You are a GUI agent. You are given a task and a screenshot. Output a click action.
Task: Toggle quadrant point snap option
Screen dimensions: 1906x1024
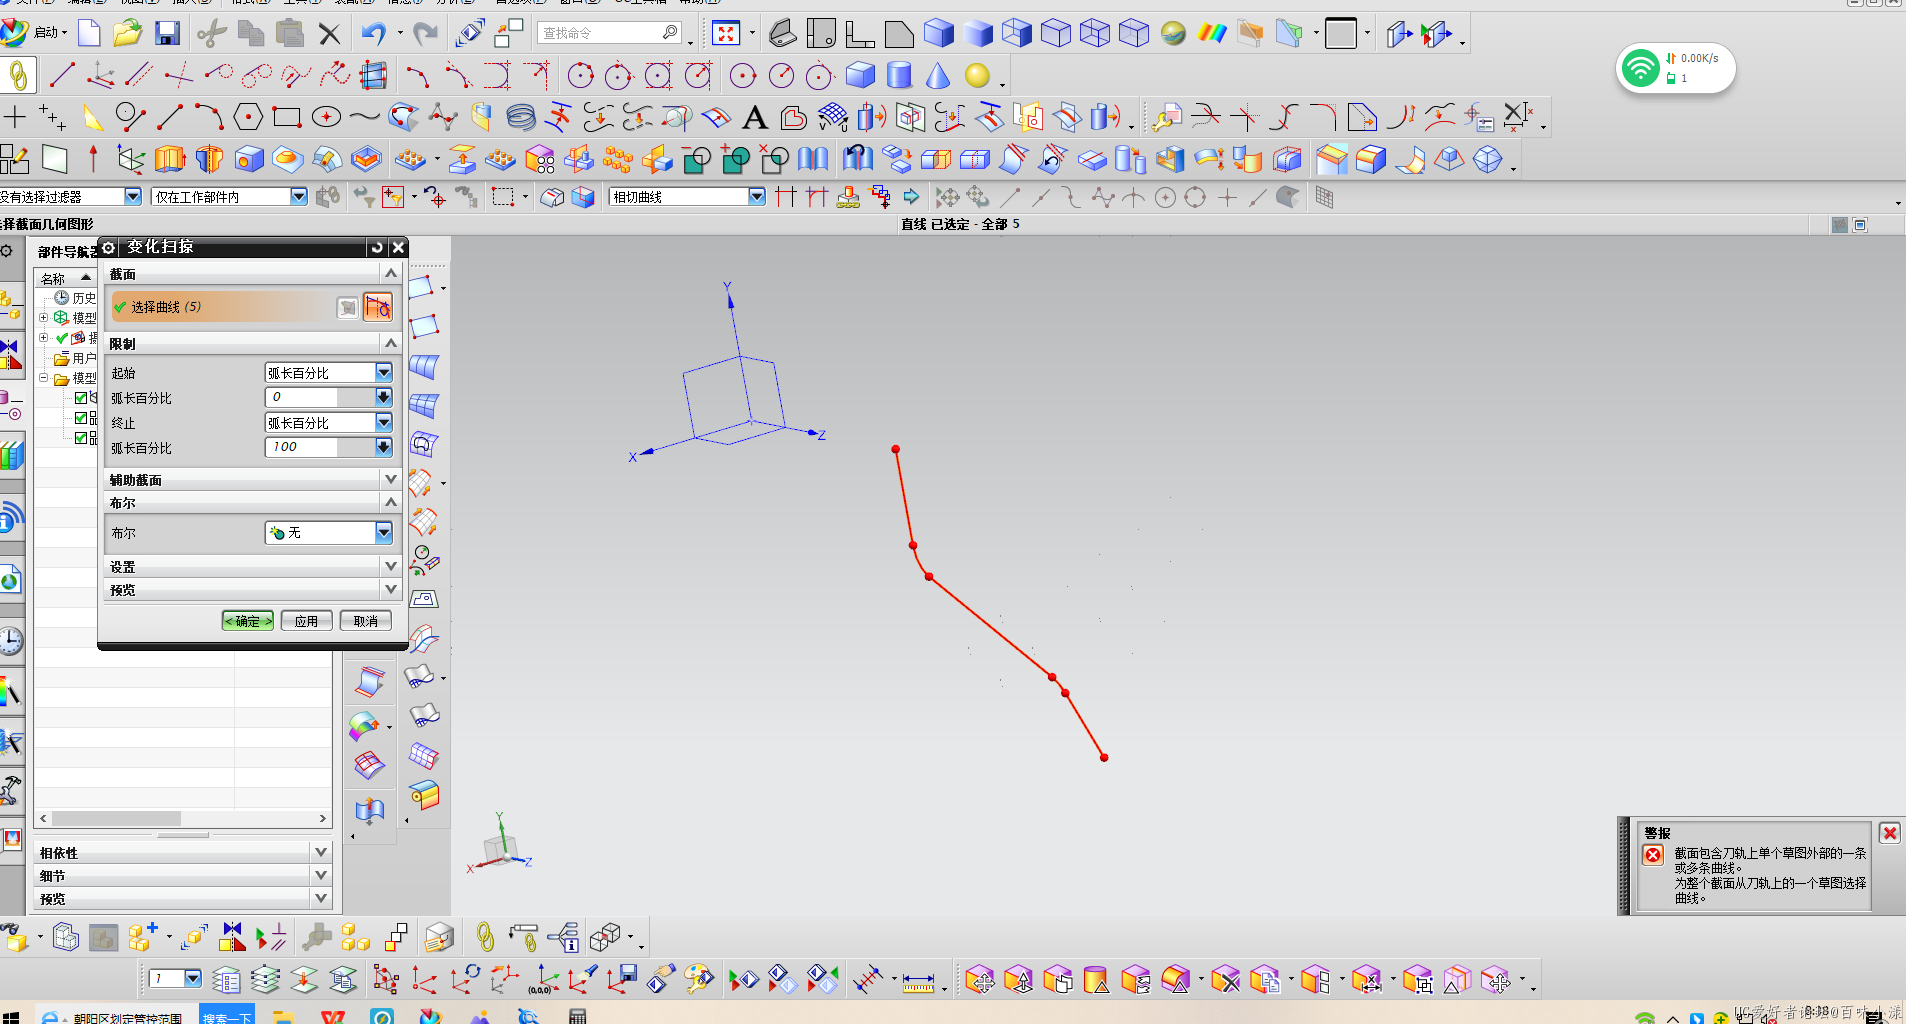tap(1195, 197)
